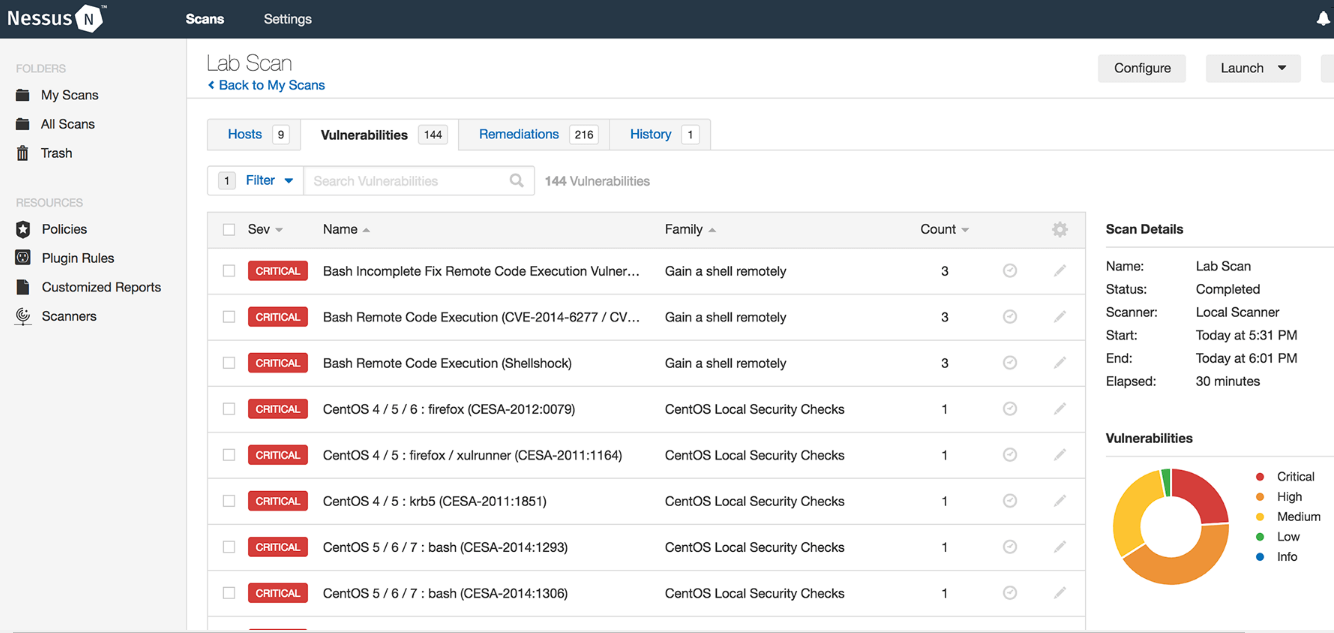The height and width of the screenshot is (633, 1334).
Task: Sort by the Sev column
Action: 265,230
